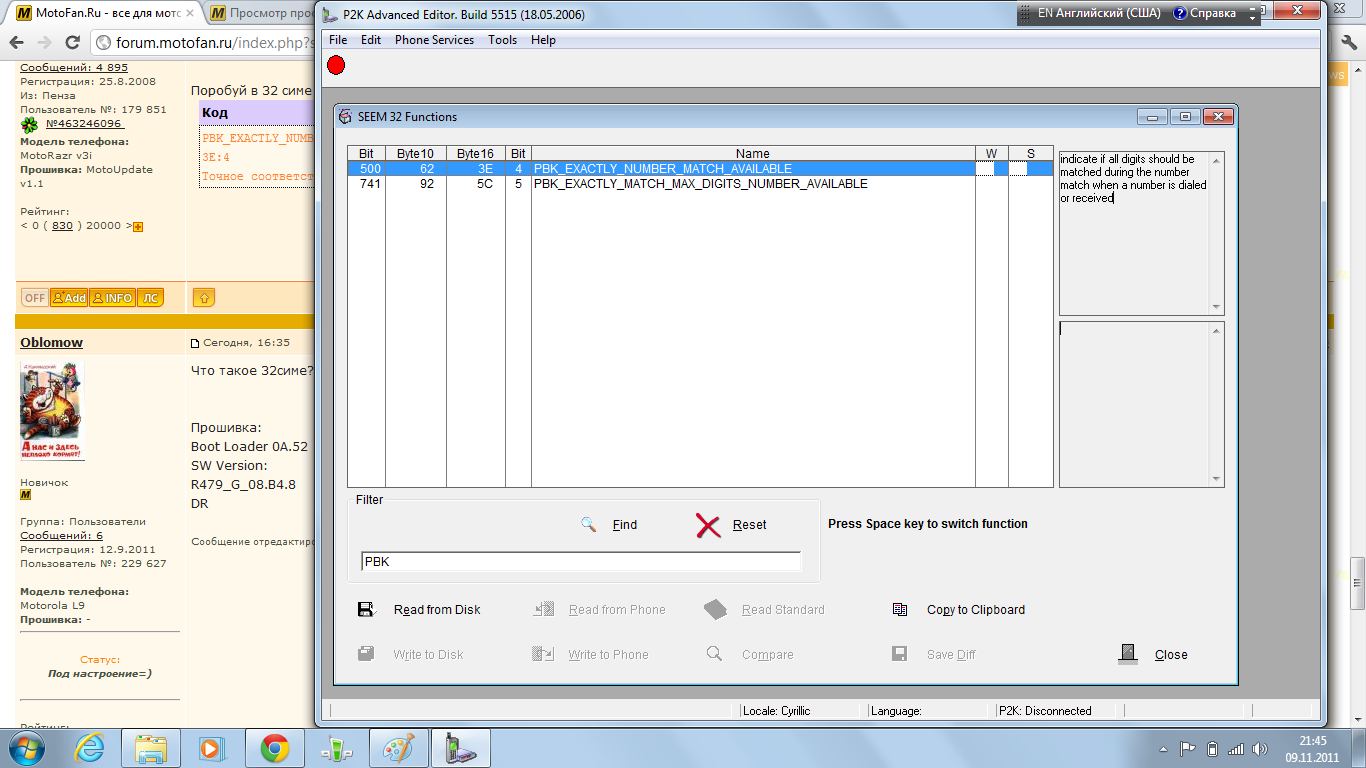This screenshot has width=1366, height=768.
Task: Click the INFO button in forum
Action: click(x=112, y=298)
